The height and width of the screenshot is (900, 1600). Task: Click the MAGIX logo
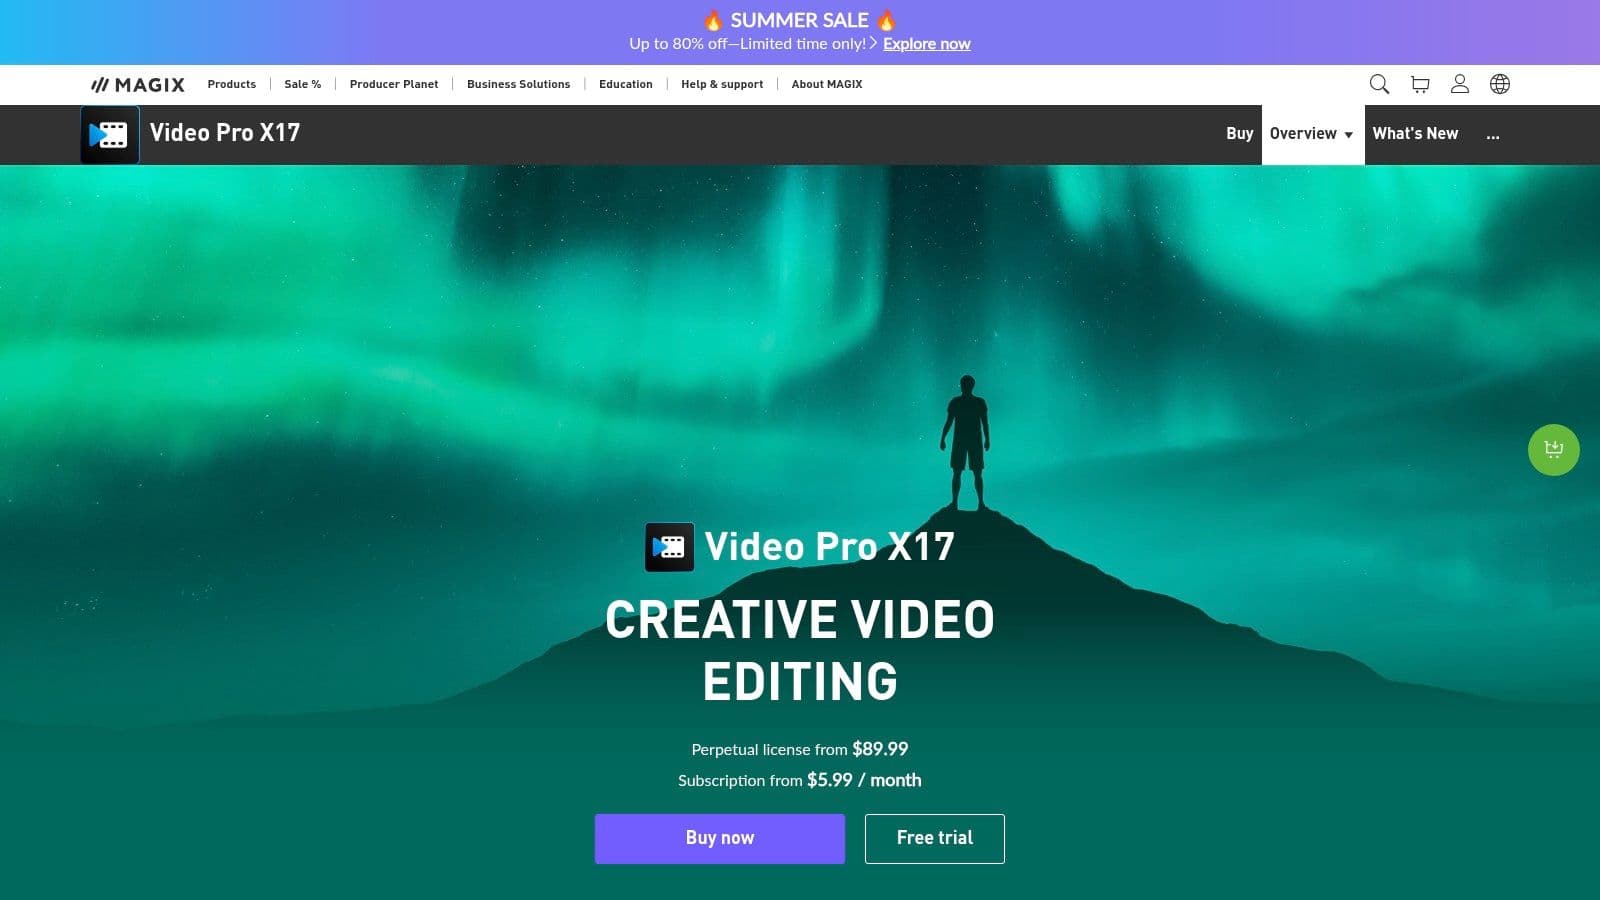tap(138, 85)
